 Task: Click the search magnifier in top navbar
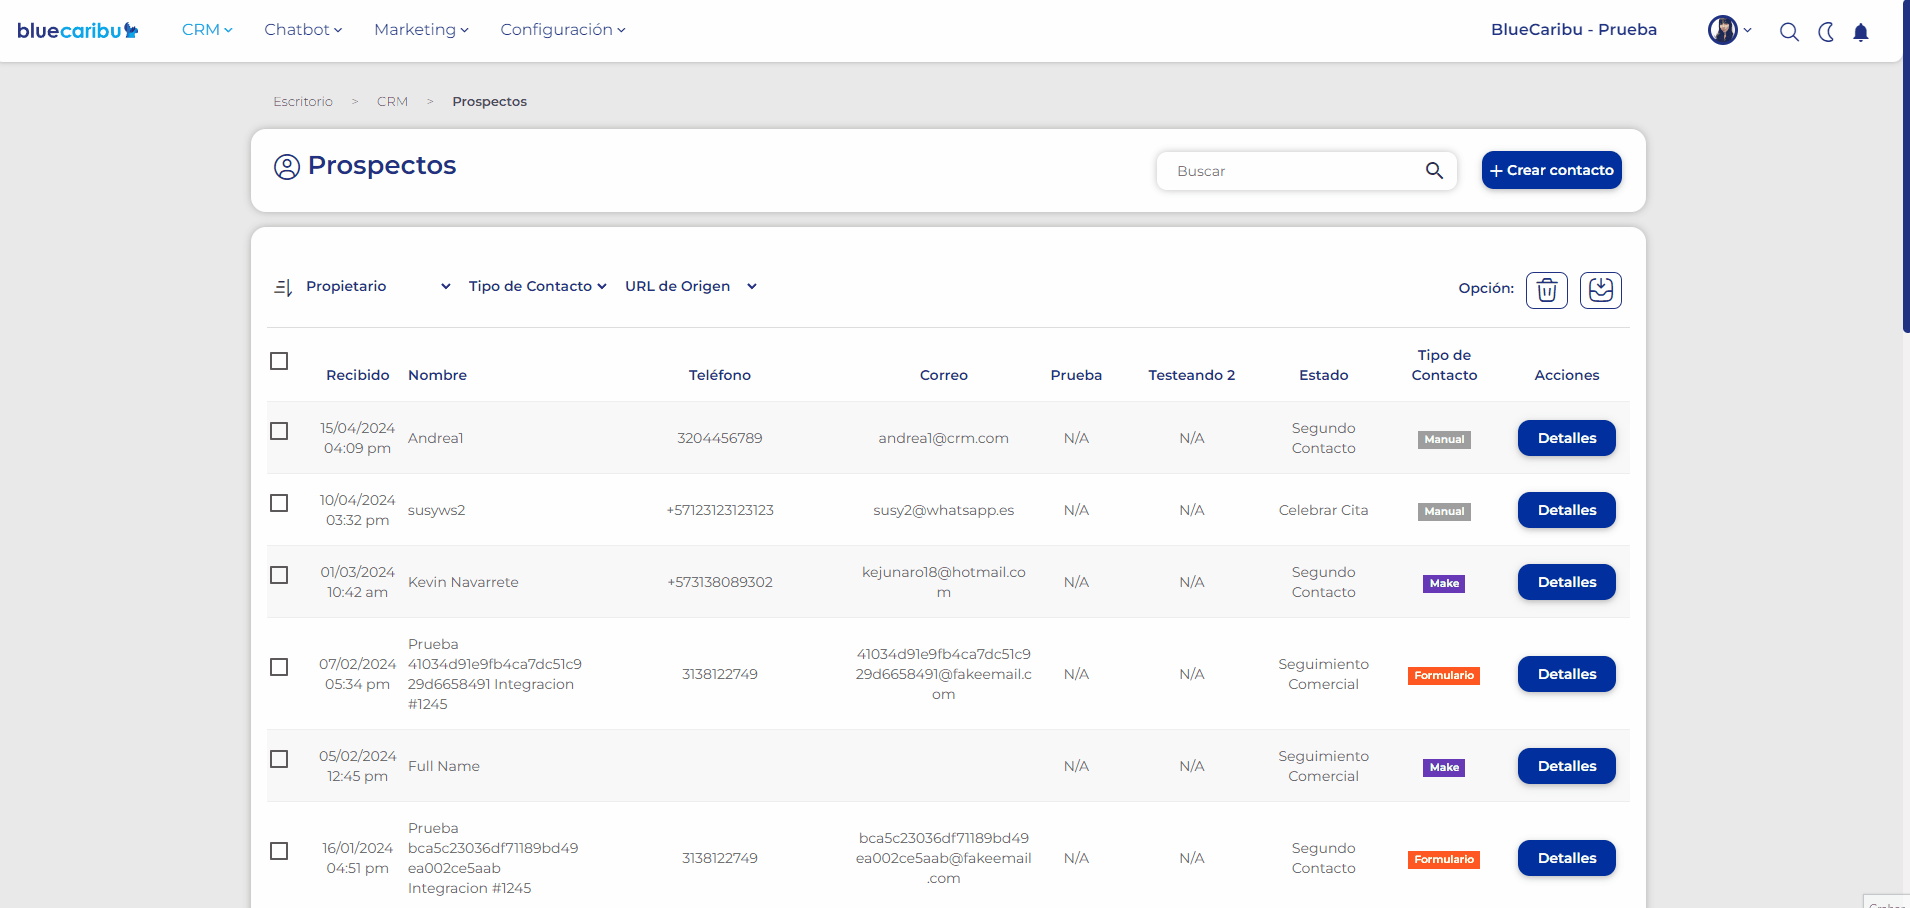tap(1789, 32)
